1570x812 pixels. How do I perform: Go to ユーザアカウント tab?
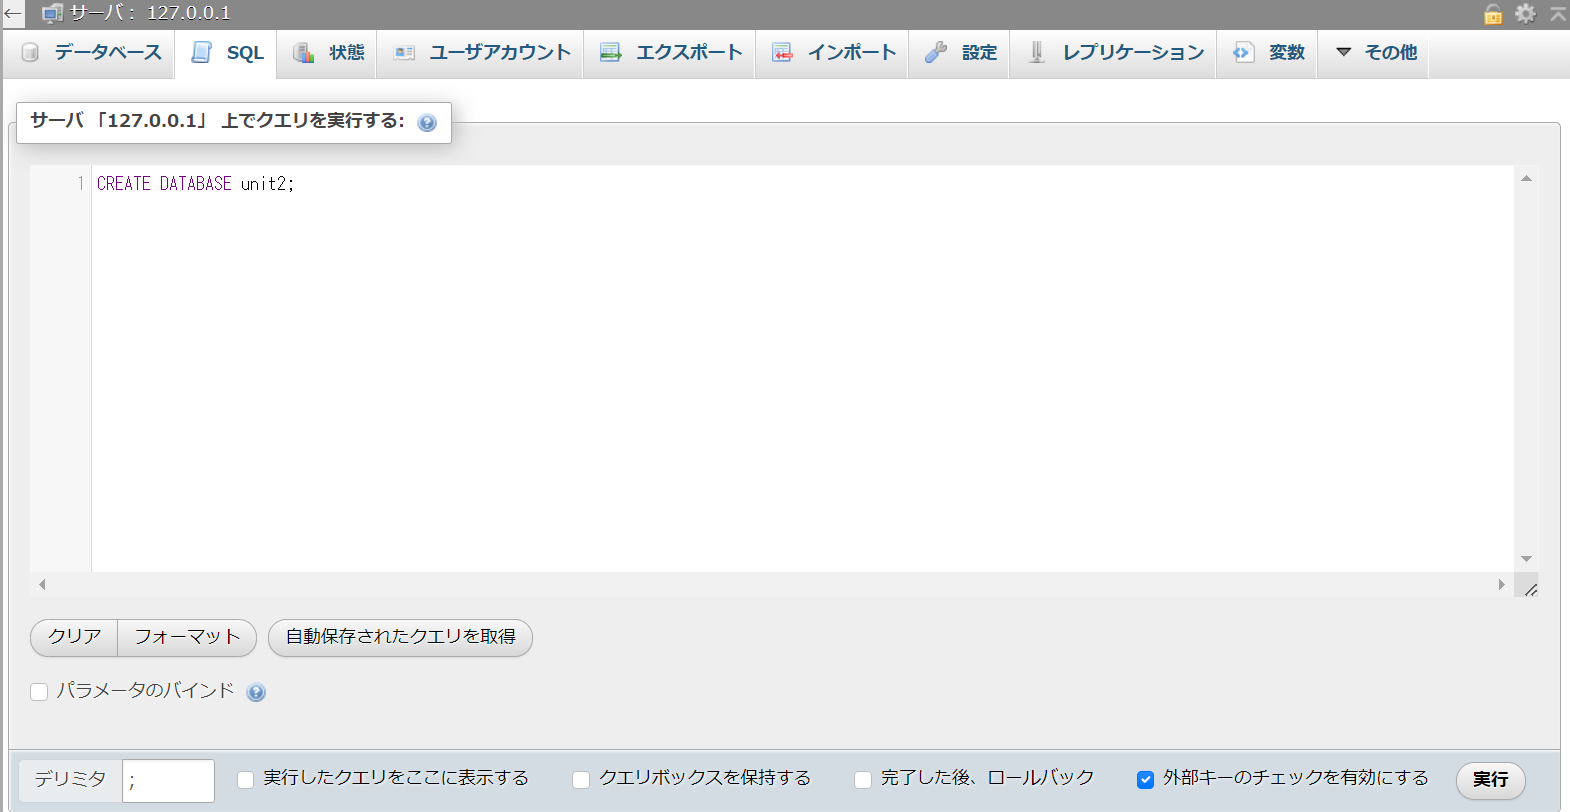[481, 53]
